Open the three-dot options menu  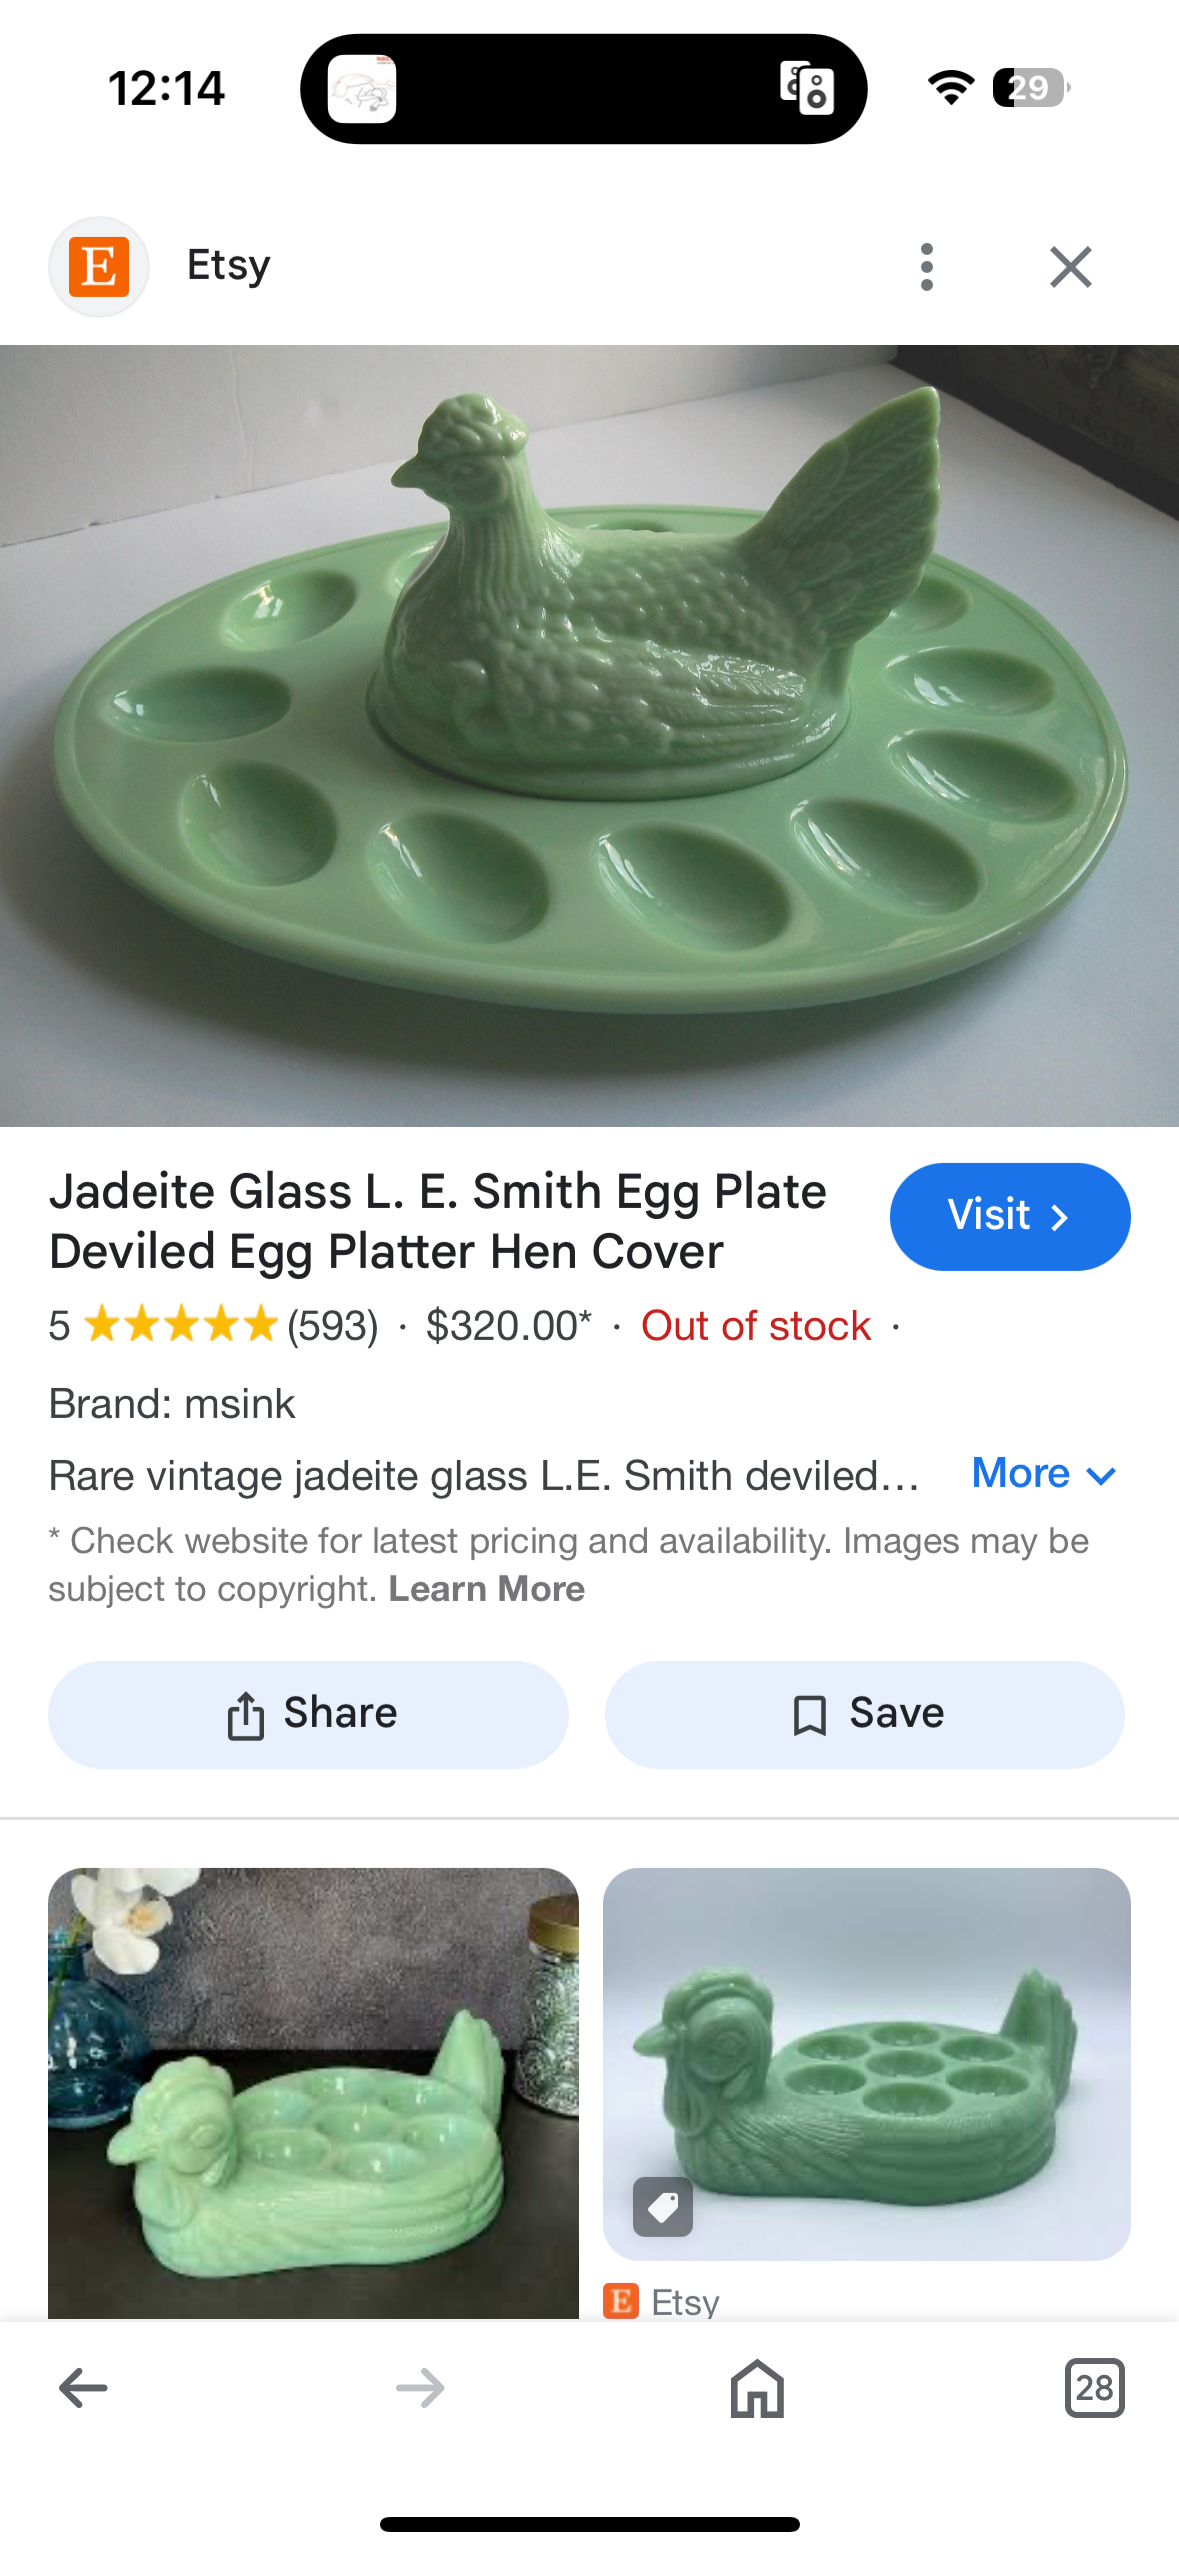click(927, 267)
